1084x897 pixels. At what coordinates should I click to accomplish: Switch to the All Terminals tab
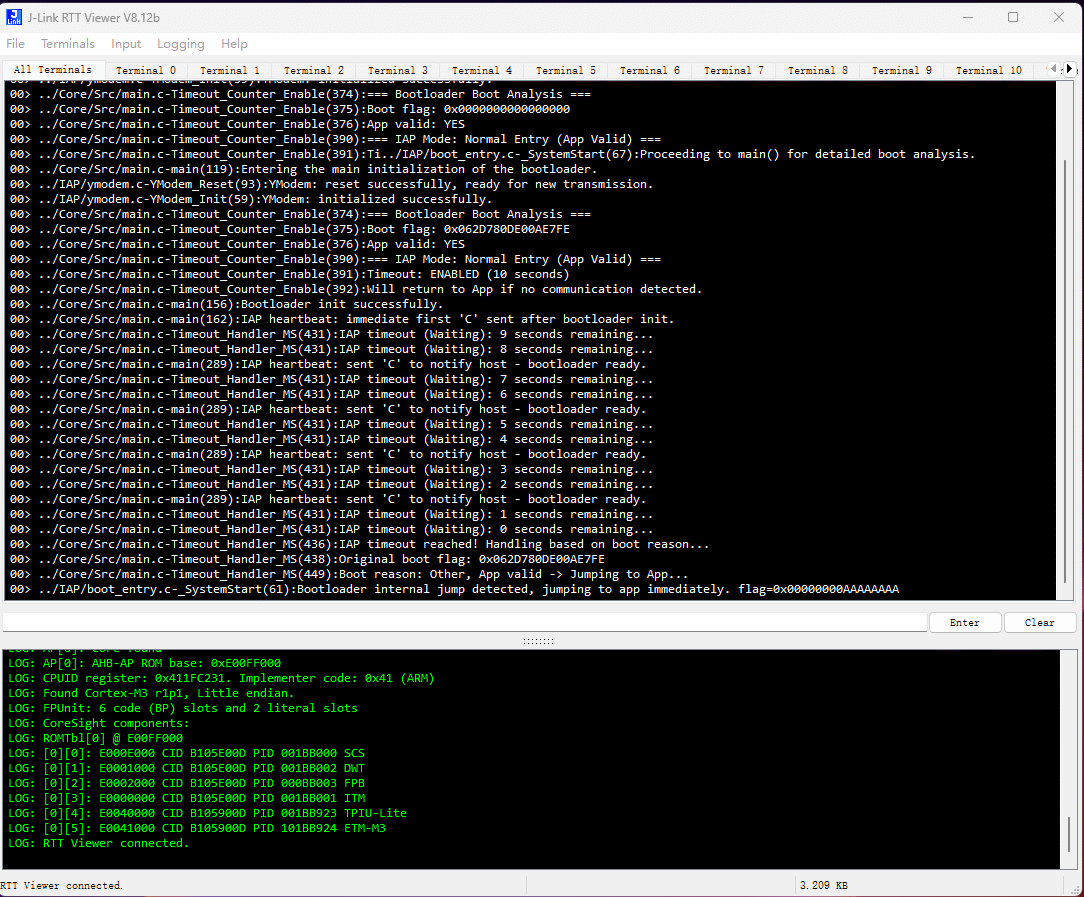point(53,70)
